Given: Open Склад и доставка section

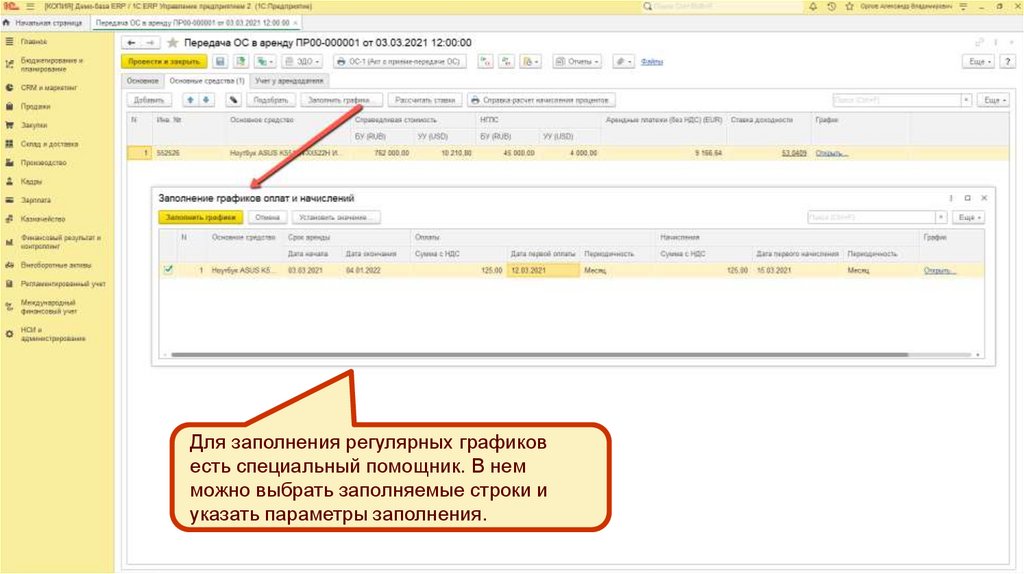Looking at the screenshot, I should (49, 144).
